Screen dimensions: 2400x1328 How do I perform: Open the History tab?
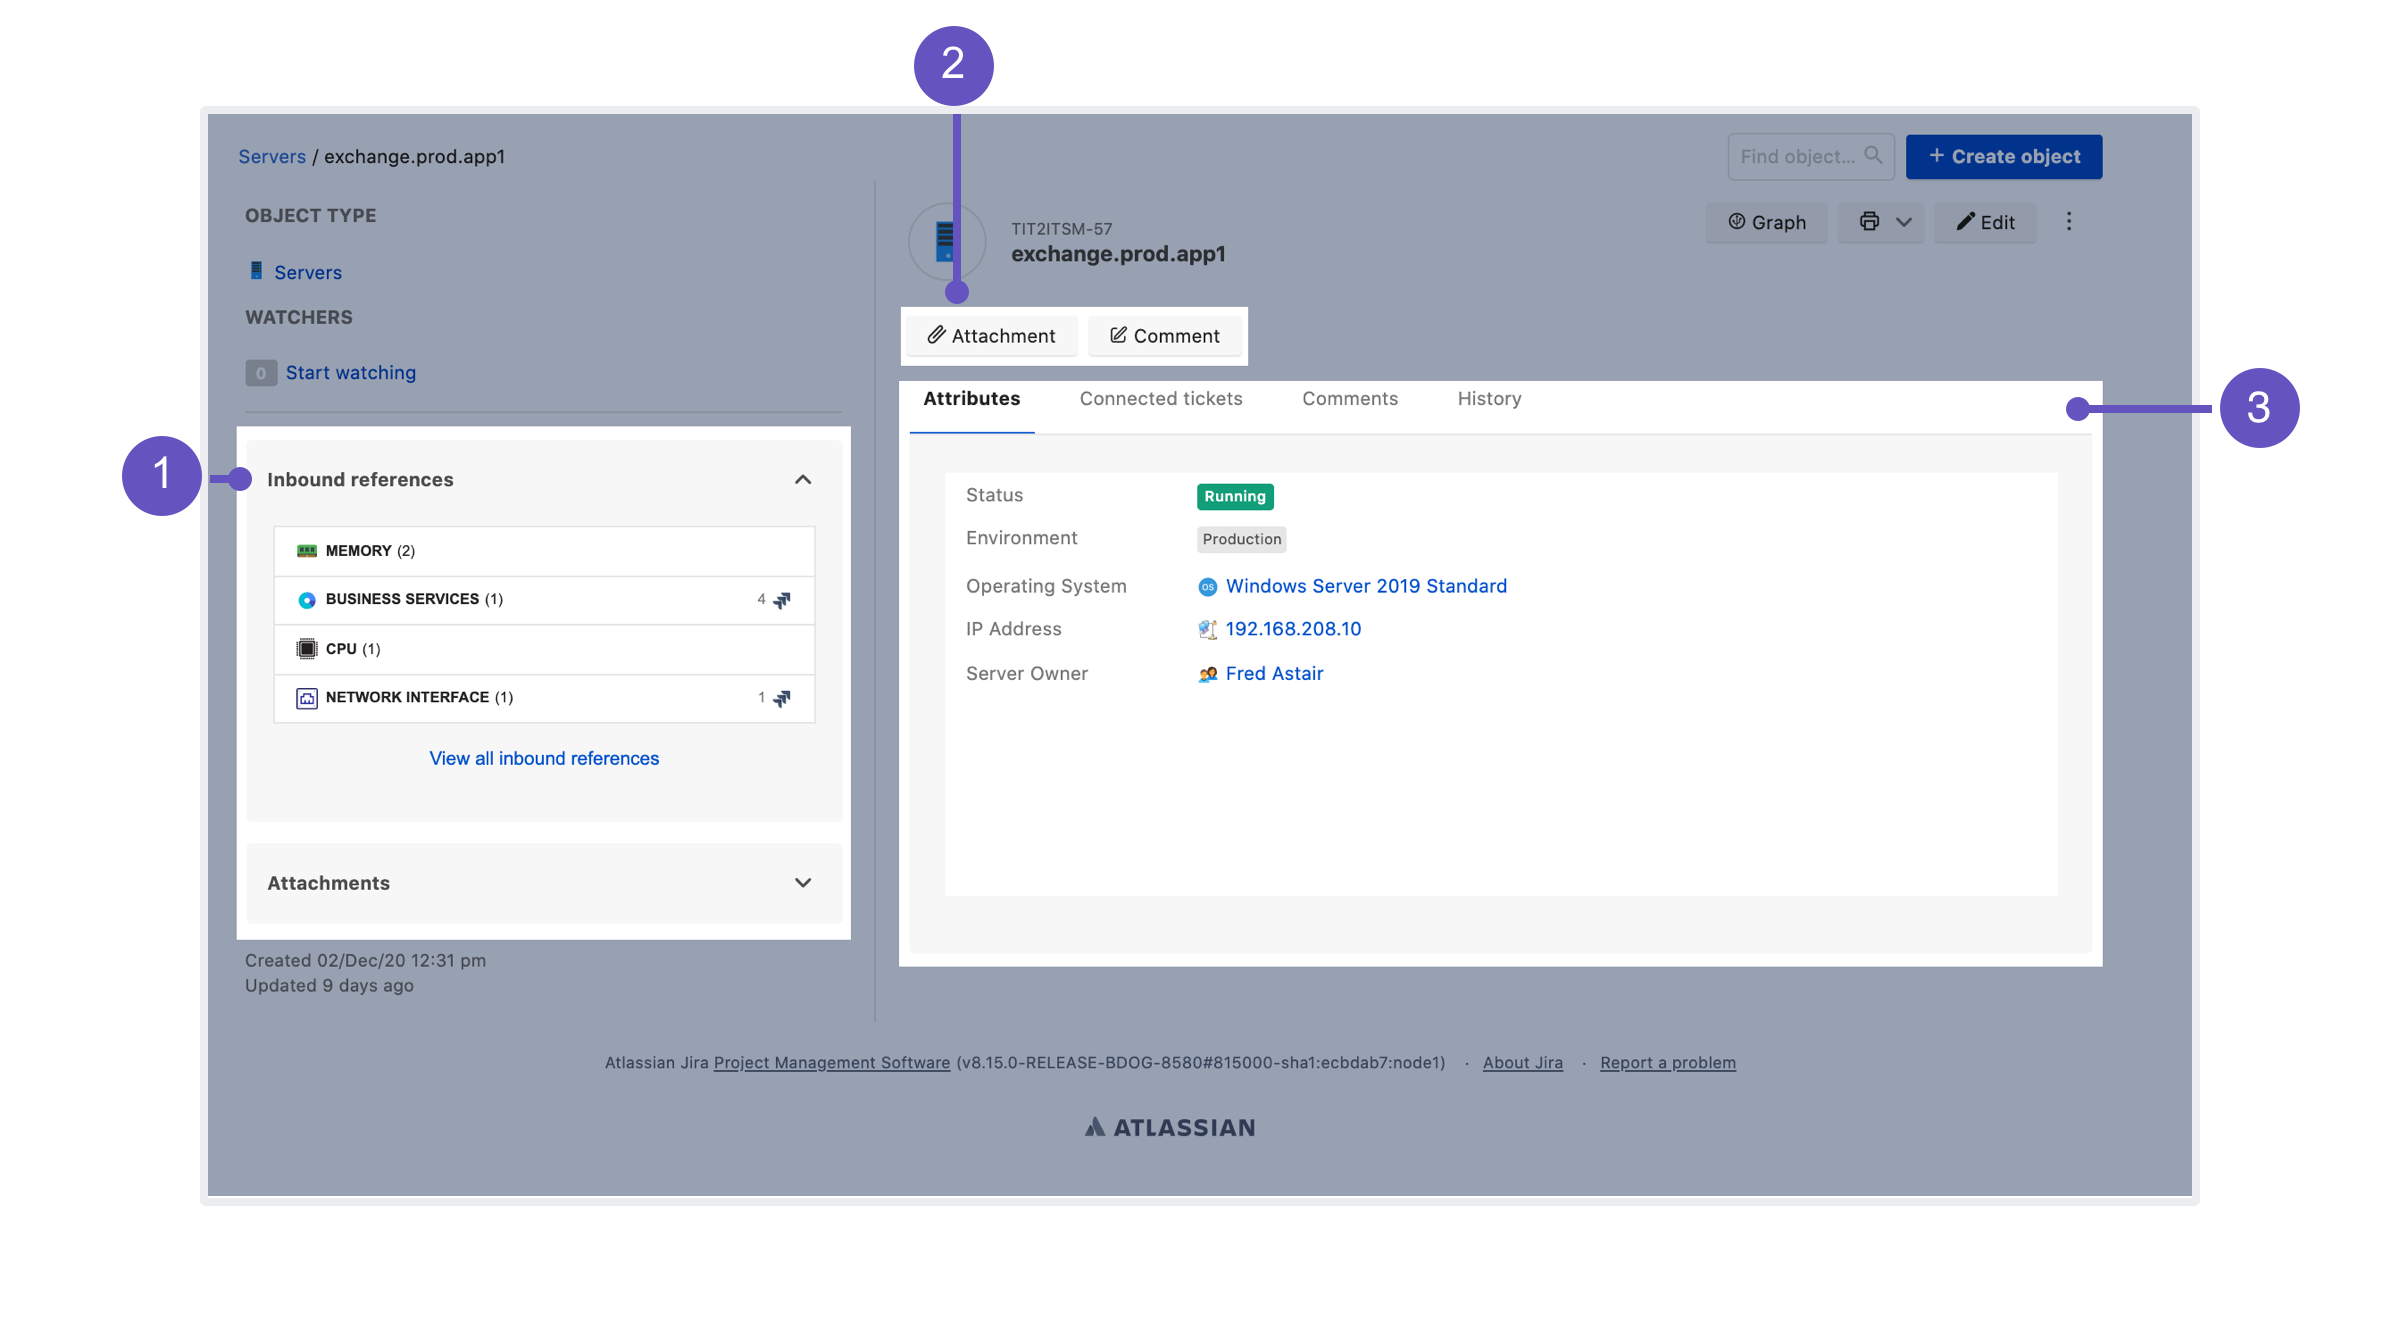click(x=1489, y=399)
